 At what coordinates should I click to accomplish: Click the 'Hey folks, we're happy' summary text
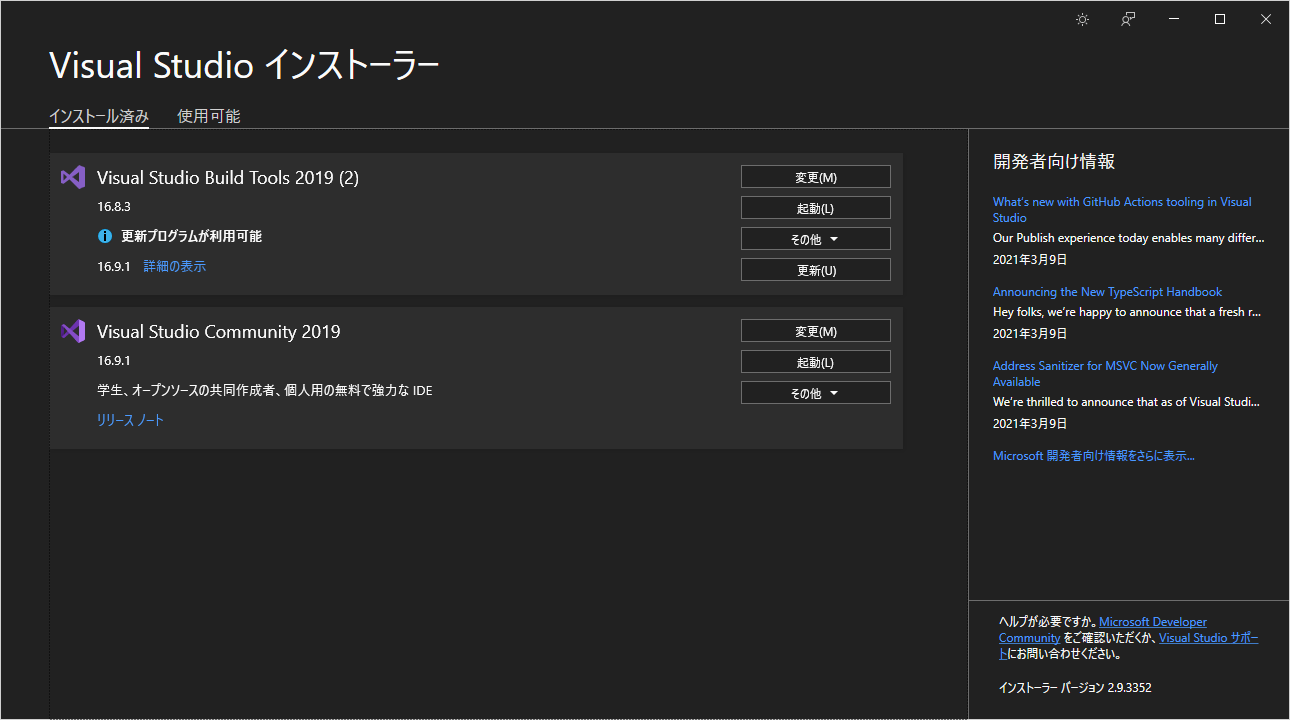click(x=1127, y=312)
